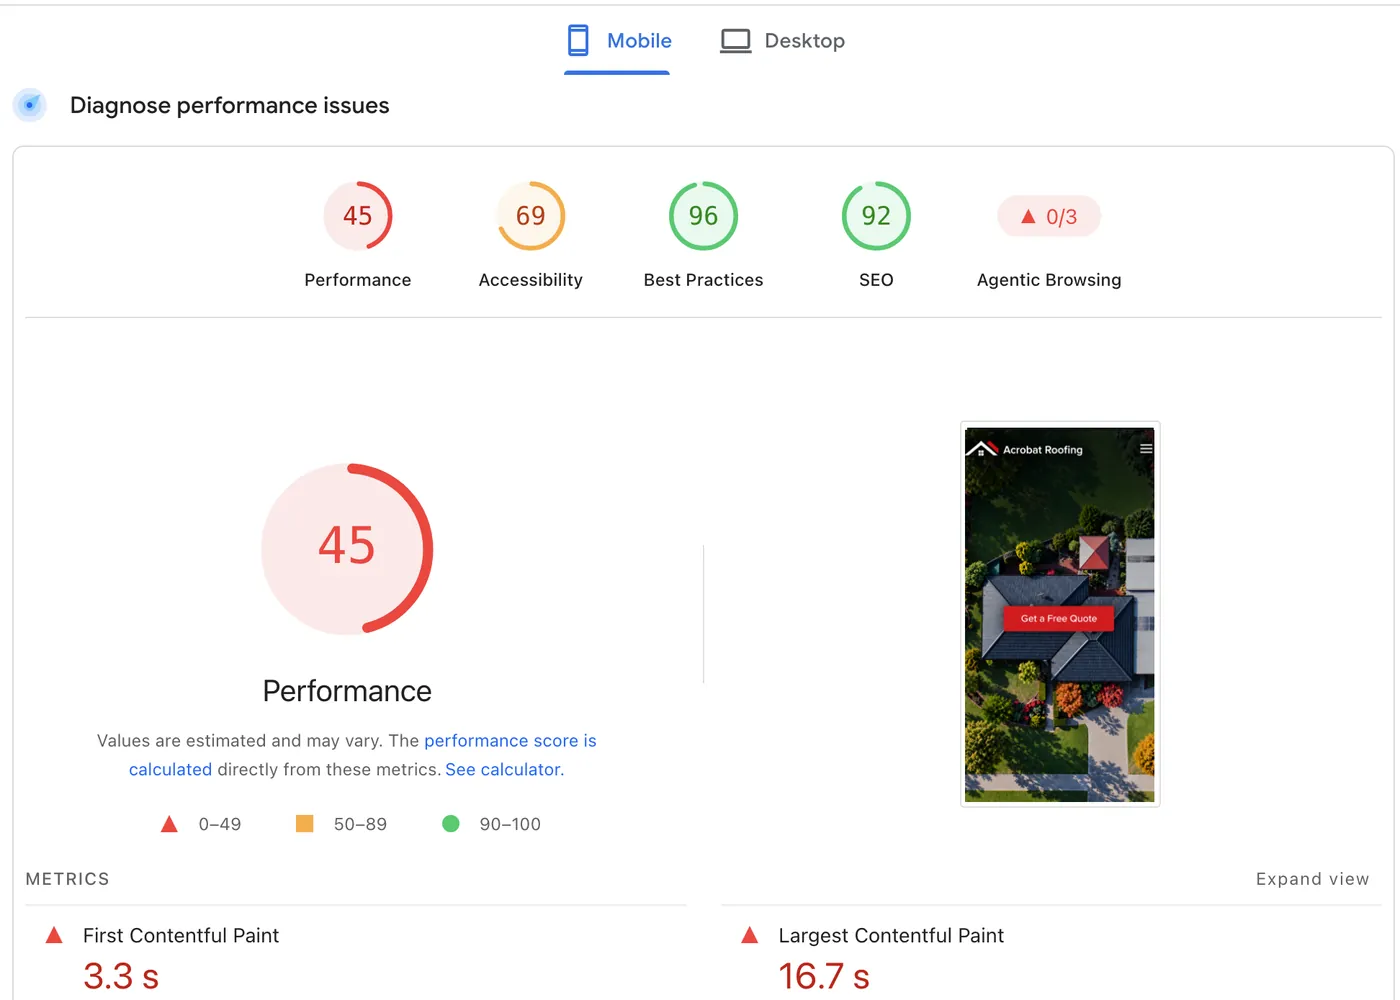1400x1000 pixels.
Task: Click the '3.3 s' metric value
Action: click(x=121, y=976)
